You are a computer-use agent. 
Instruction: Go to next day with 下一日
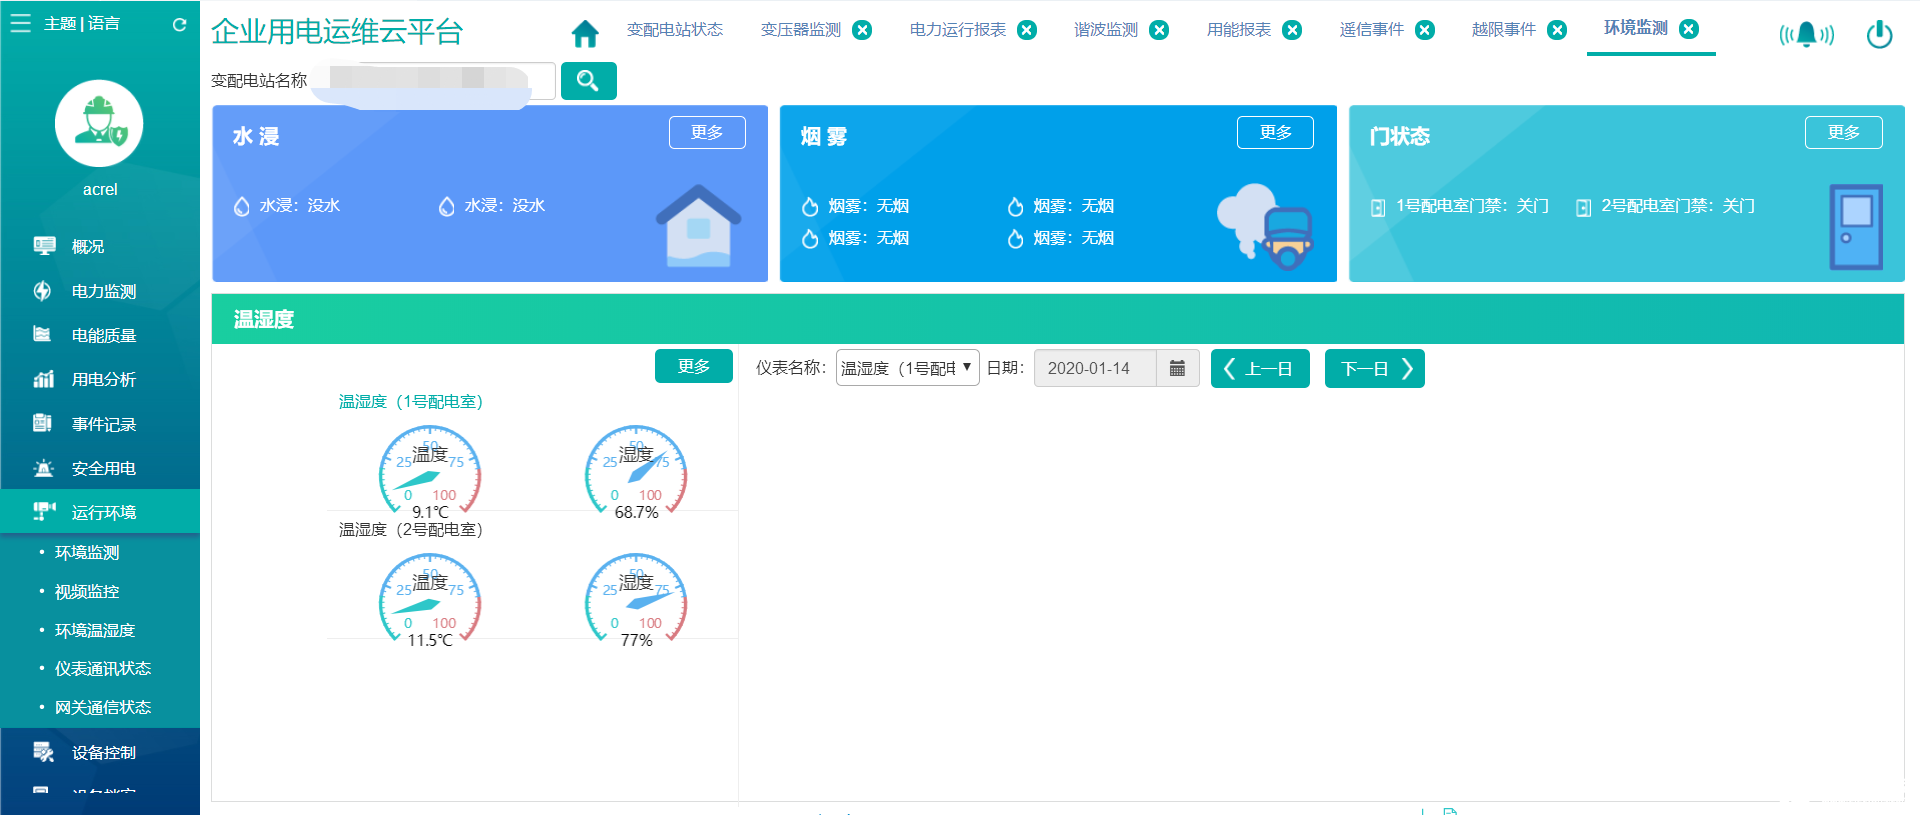click(x=1375, y=368)
